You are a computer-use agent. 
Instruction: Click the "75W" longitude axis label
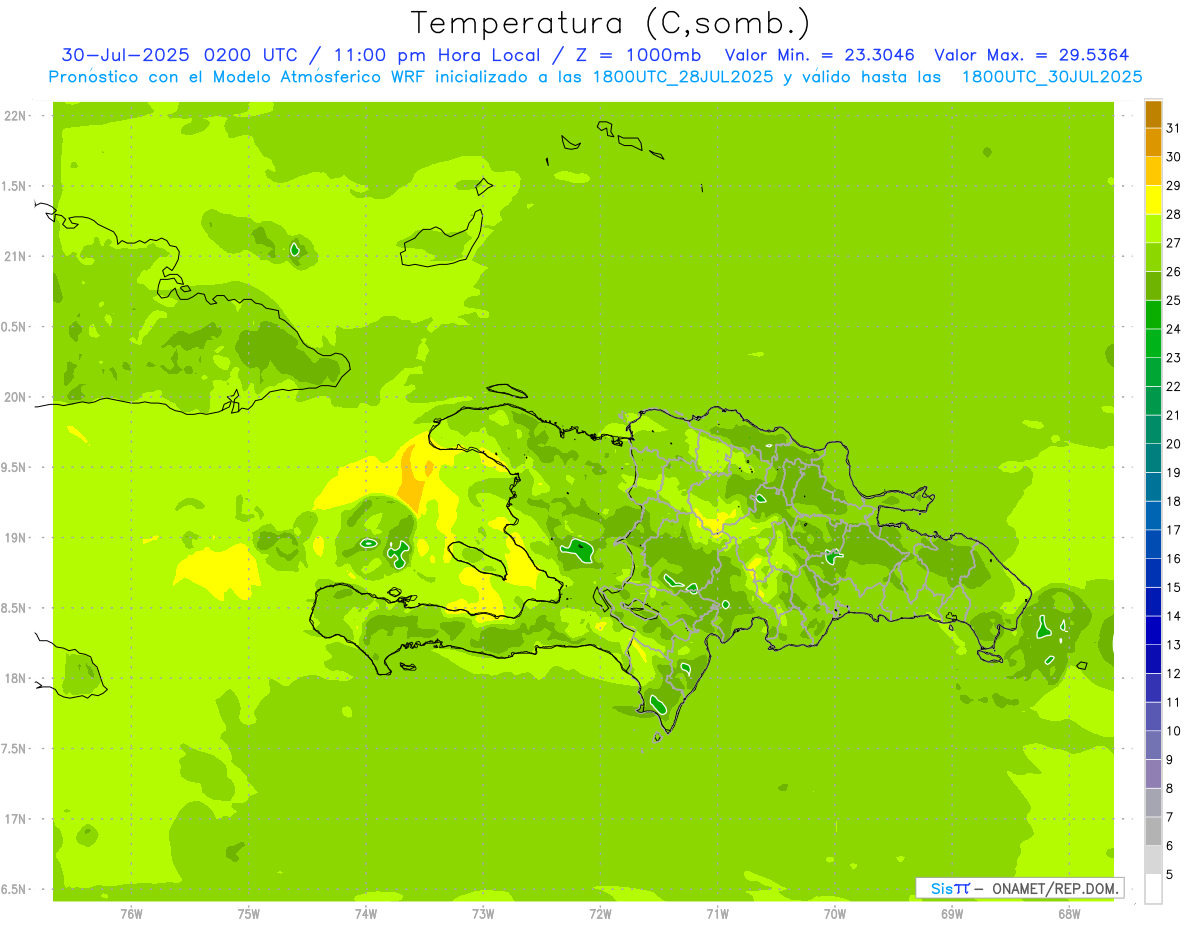pyautogui.click(x=249, y=913)
